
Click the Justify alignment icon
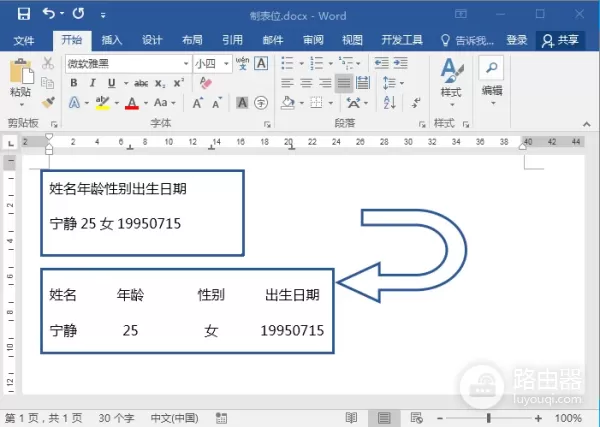[x=344, y=83]
